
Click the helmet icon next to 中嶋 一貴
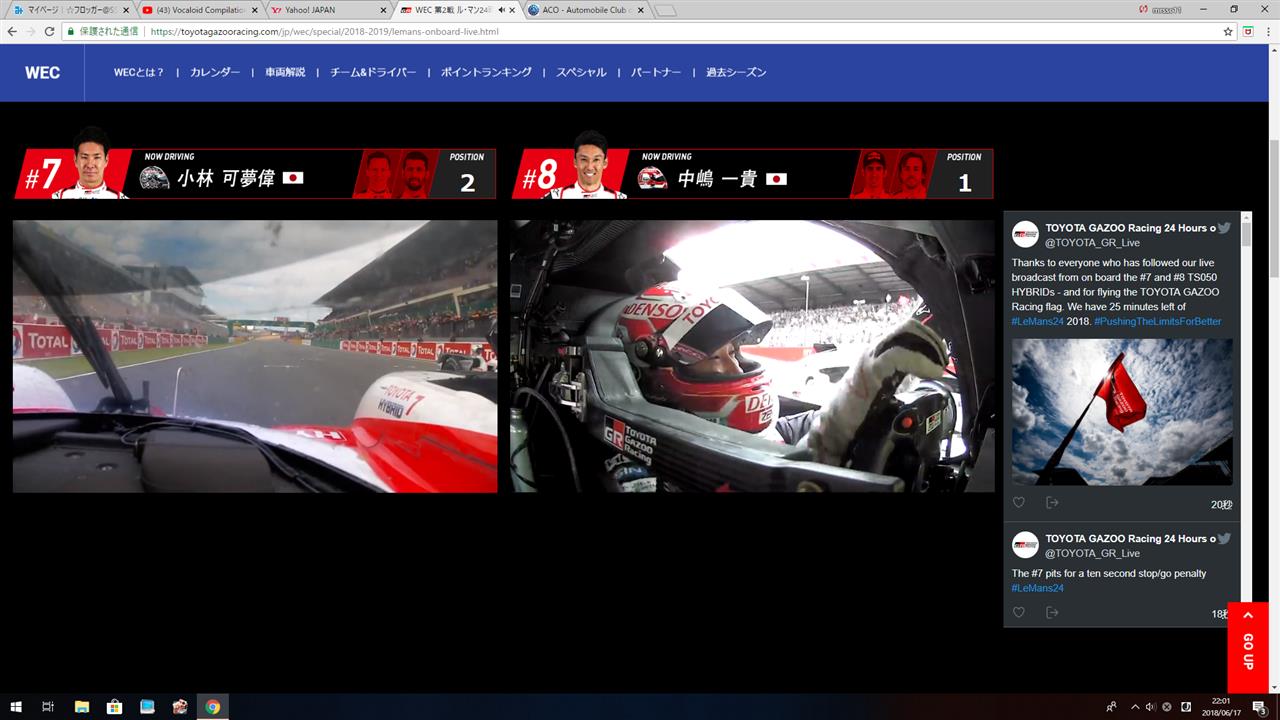pos(652,178)
